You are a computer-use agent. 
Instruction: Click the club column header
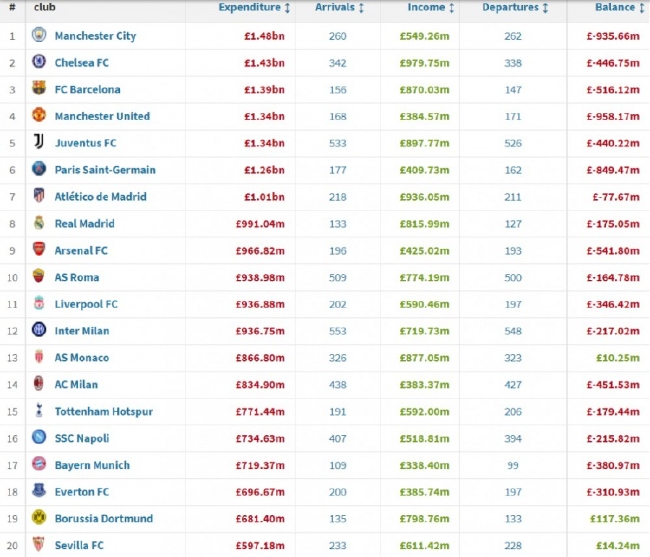click(45, 8)
